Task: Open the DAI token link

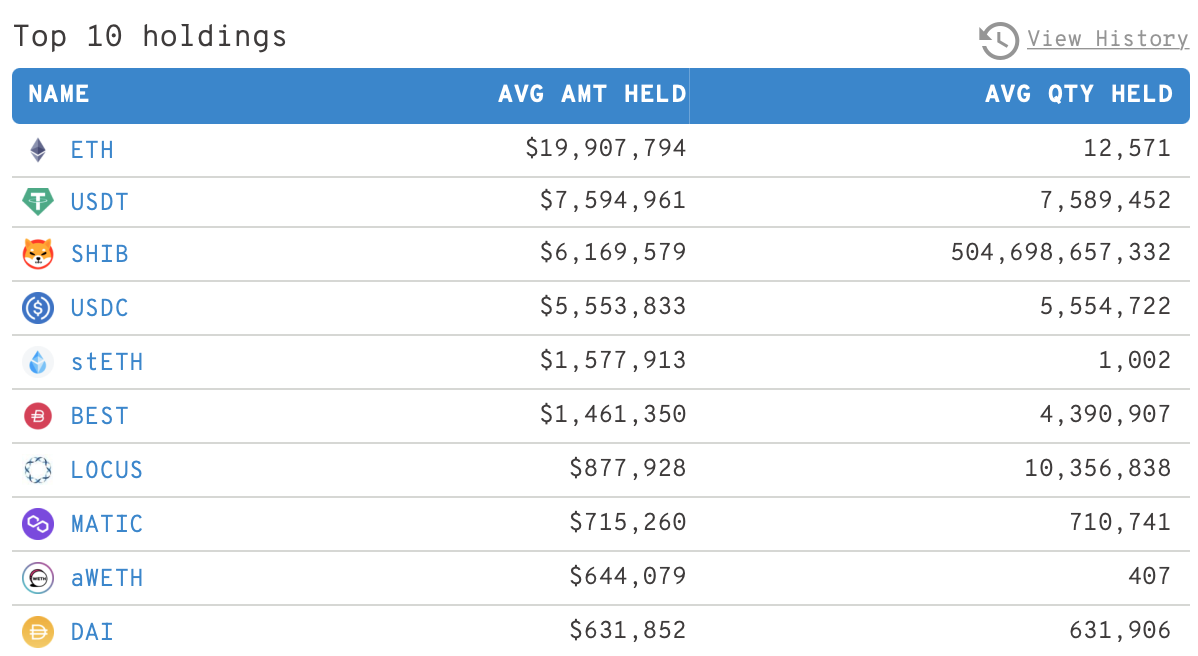Action: pyautogui.click(x=92, y=632)
